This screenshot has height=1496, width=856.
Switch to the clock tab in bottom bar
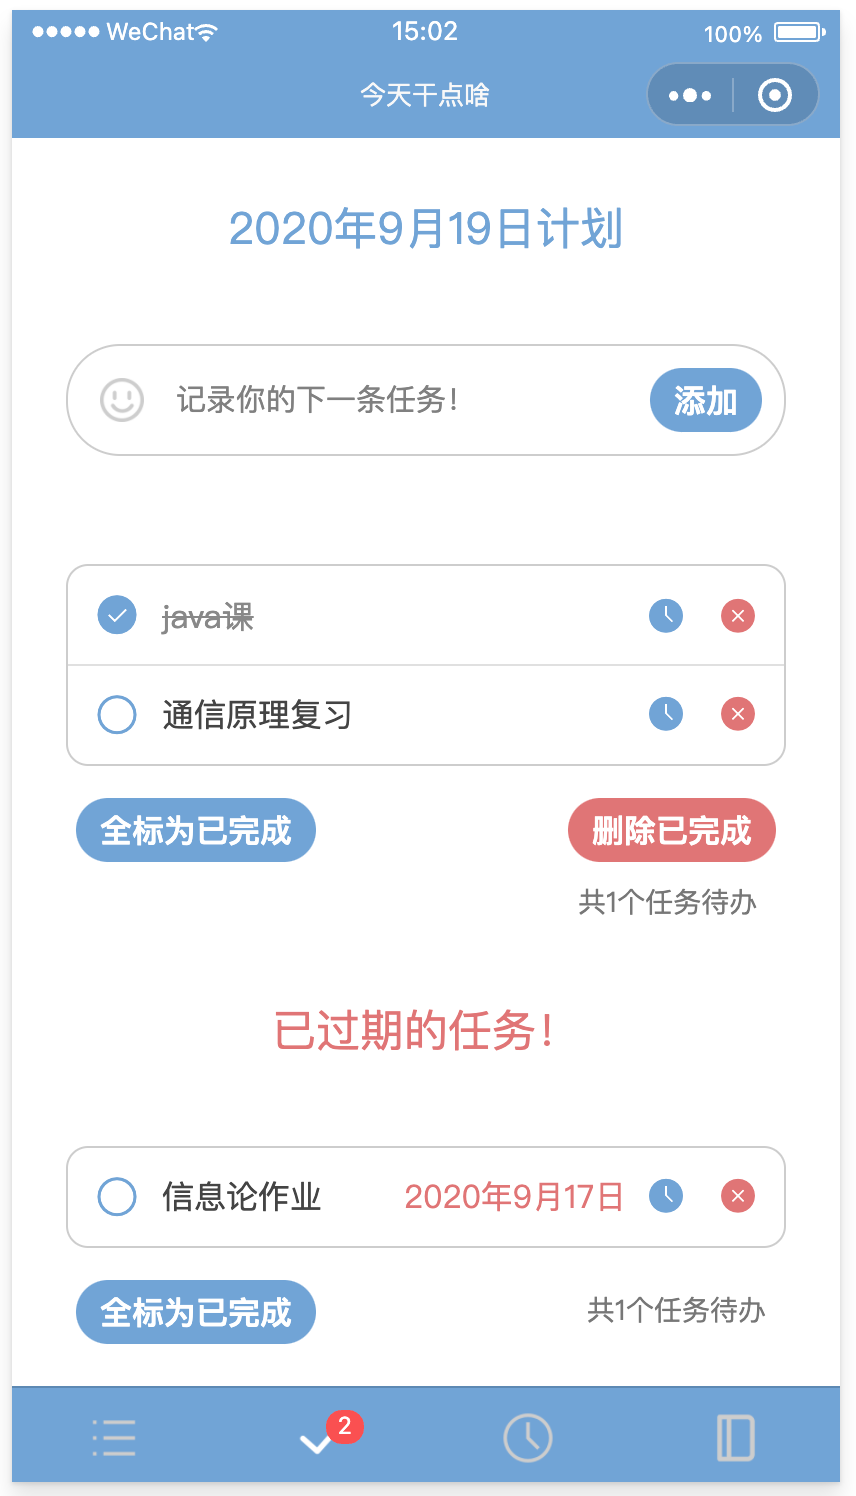click(x=527, y=1438)
